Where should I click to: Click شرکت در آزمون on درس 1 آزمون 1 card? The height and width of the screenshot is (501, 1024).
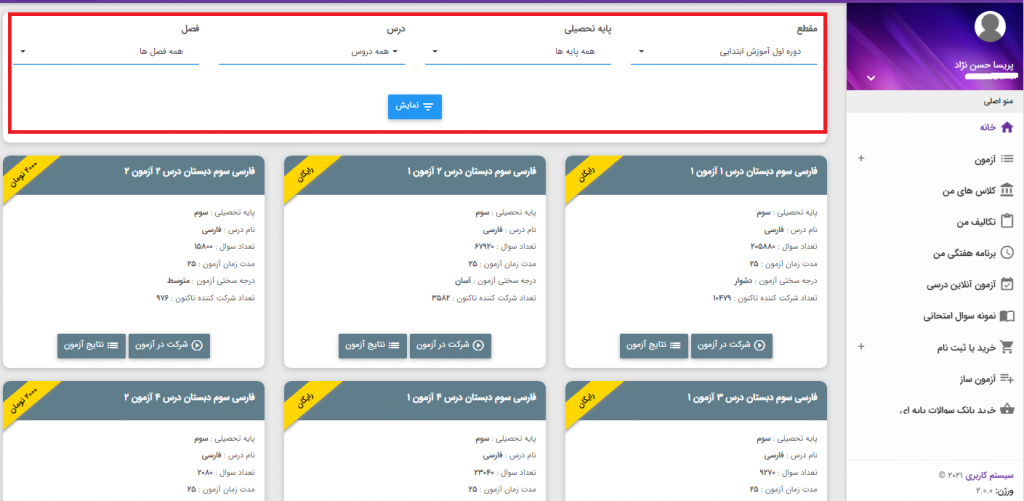coord(731,346)
